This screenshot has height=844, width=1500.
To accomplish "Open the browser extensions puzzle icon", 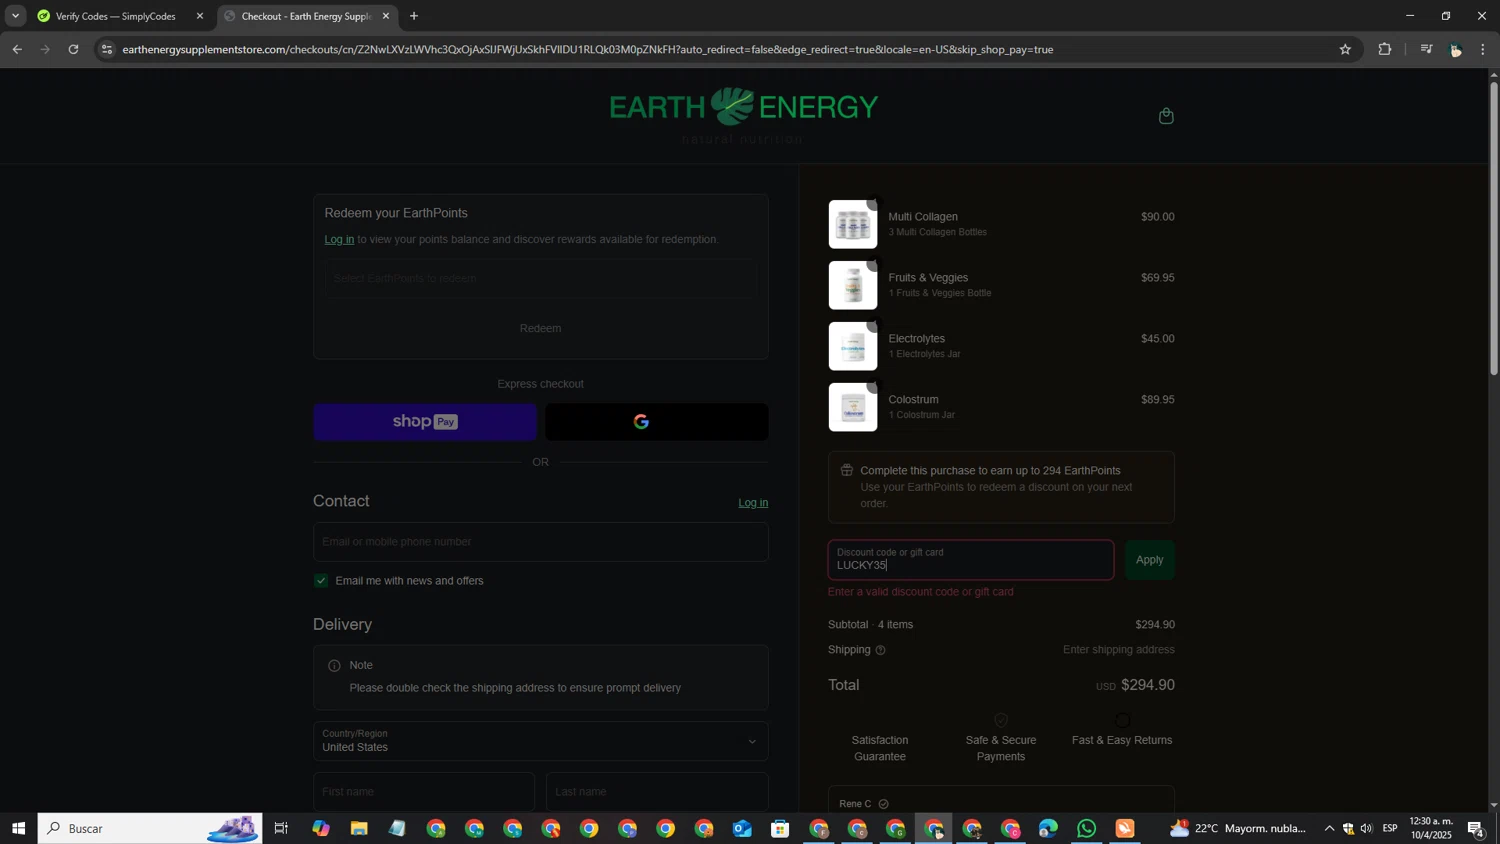I will pyautogui.click(x=1385, y=49).
